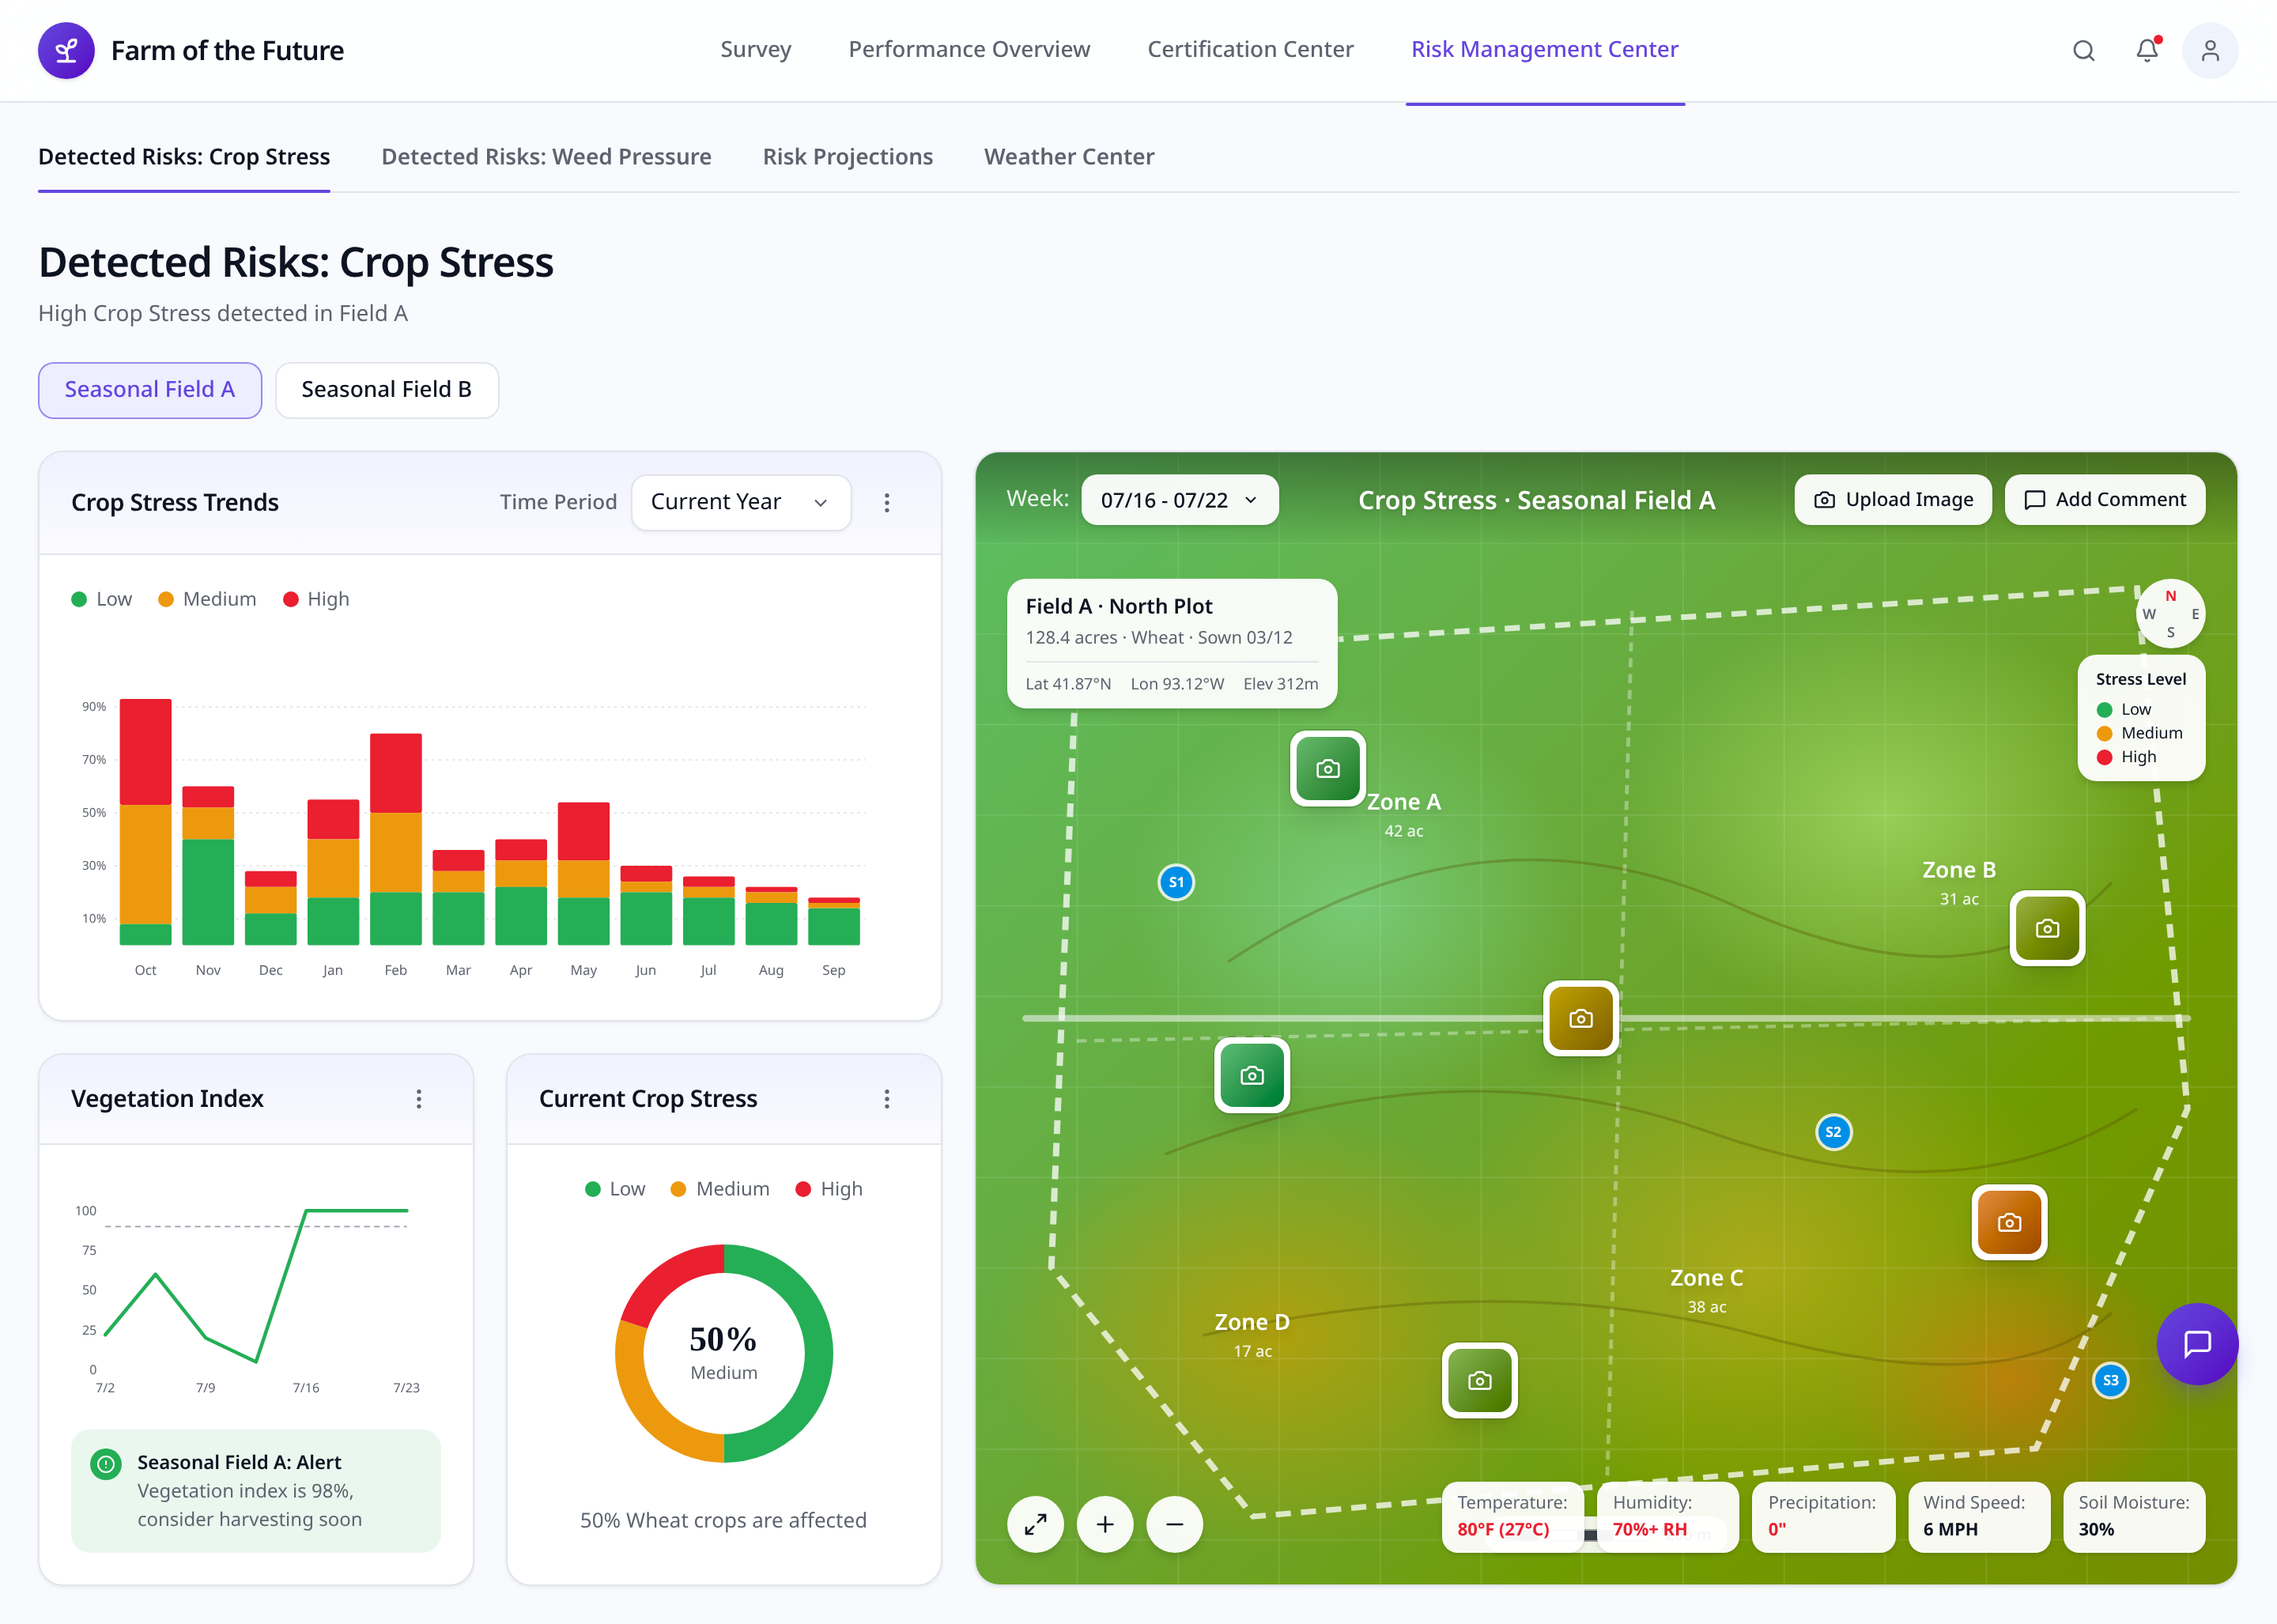Open notifications bell icon
Viewport: 2277px width, 1624px height.
(2147, 50)
